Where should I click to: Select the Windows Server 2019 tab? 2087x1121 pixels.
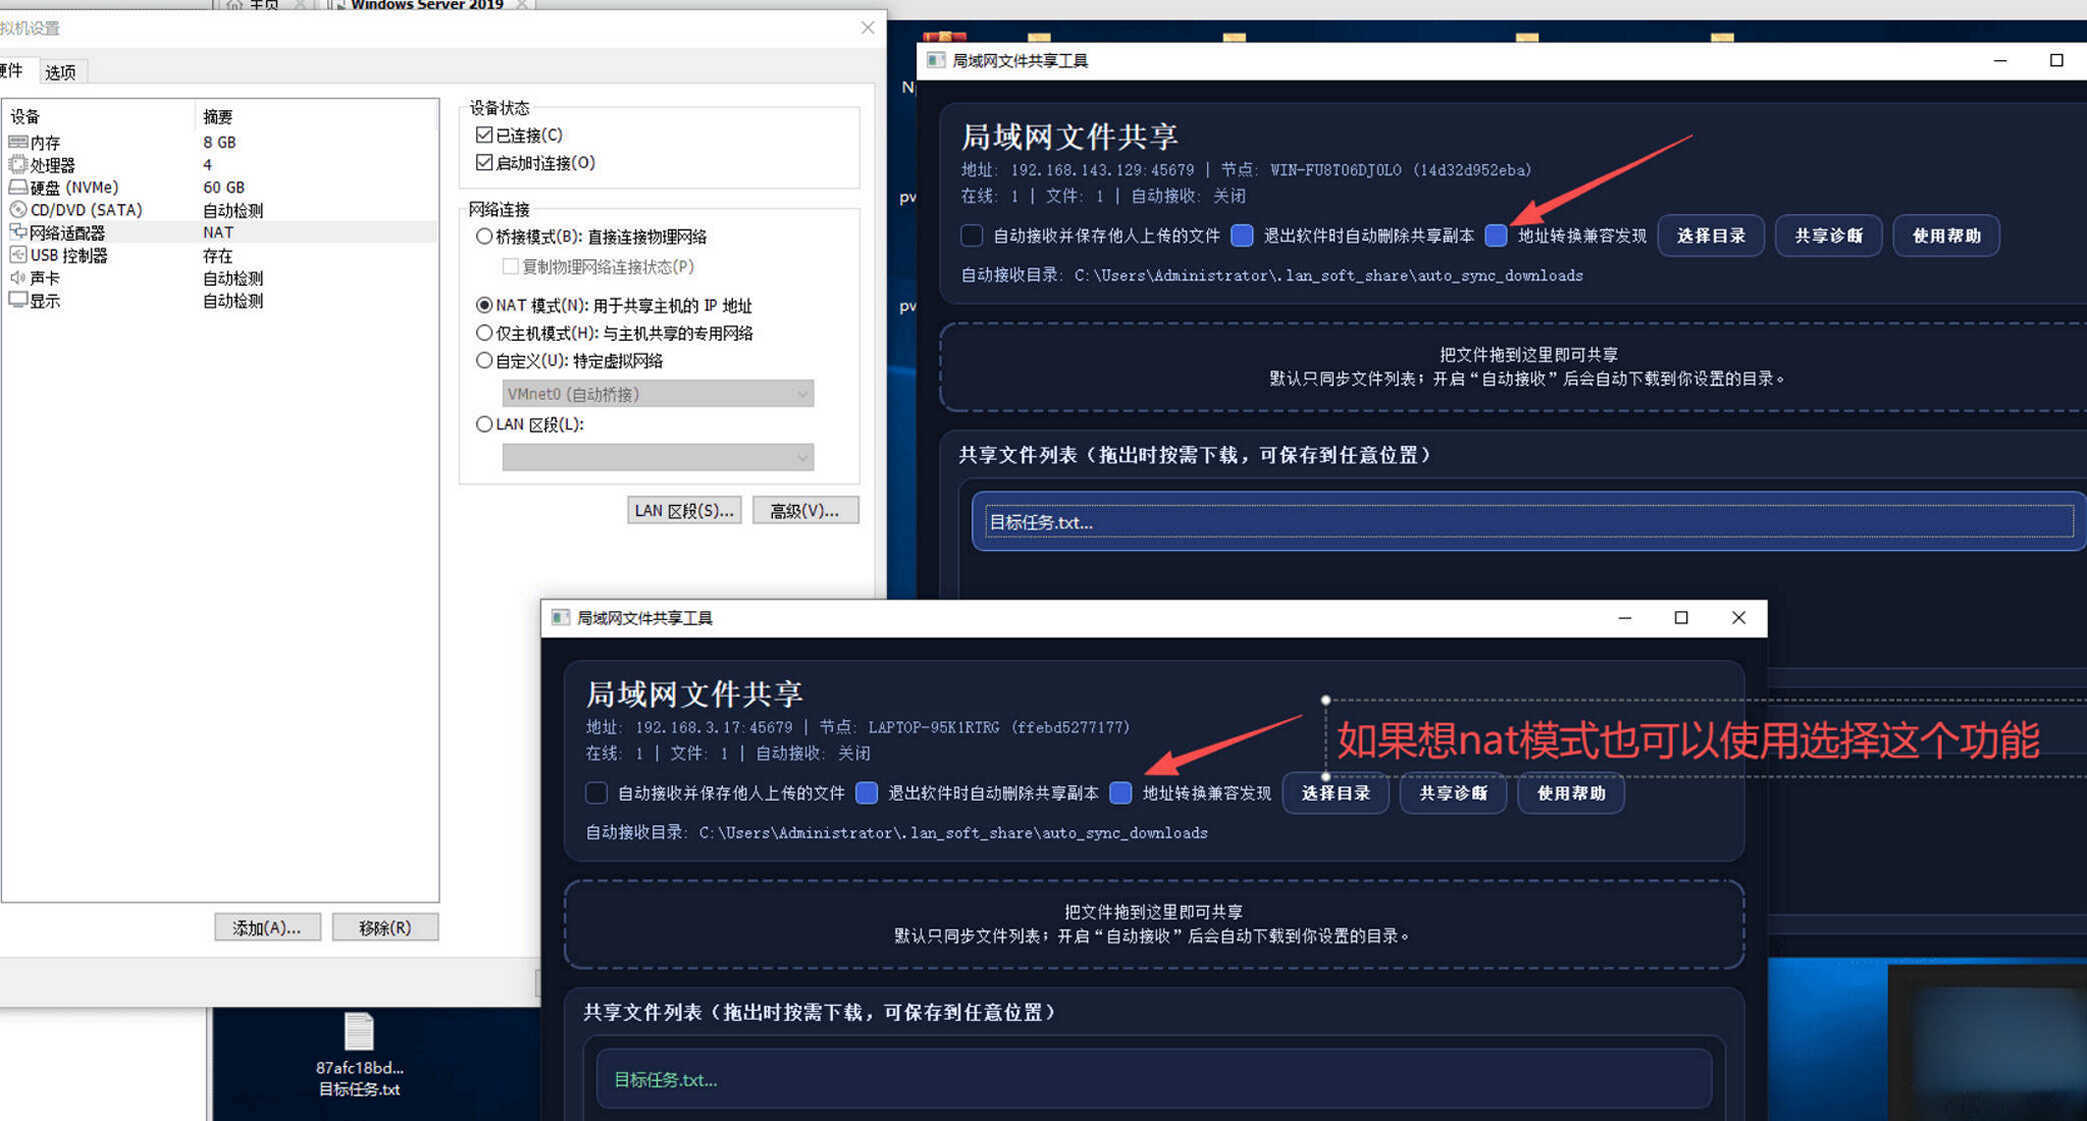425,5
